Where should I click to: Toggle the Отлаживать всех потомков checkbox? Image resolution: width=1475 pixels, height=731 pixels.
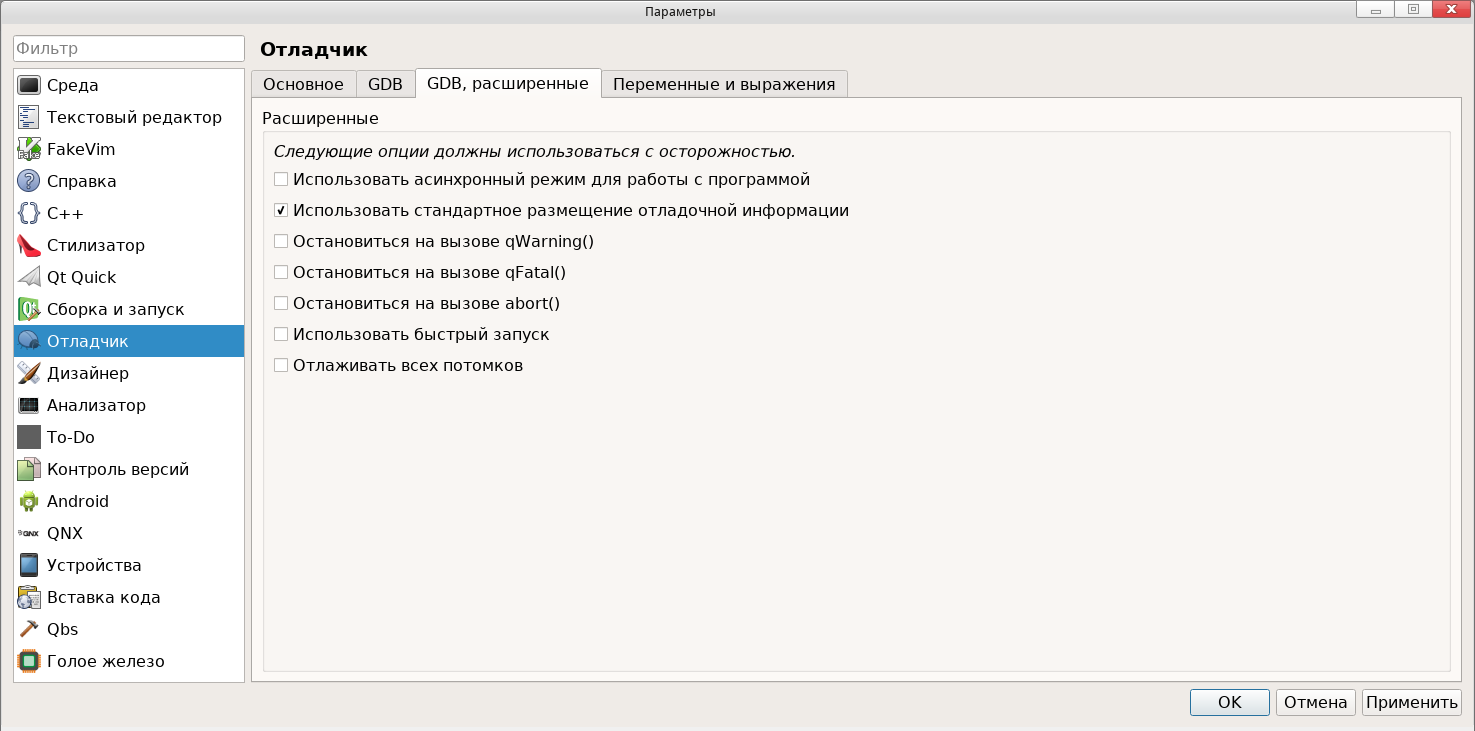click(x=281, y=366)
